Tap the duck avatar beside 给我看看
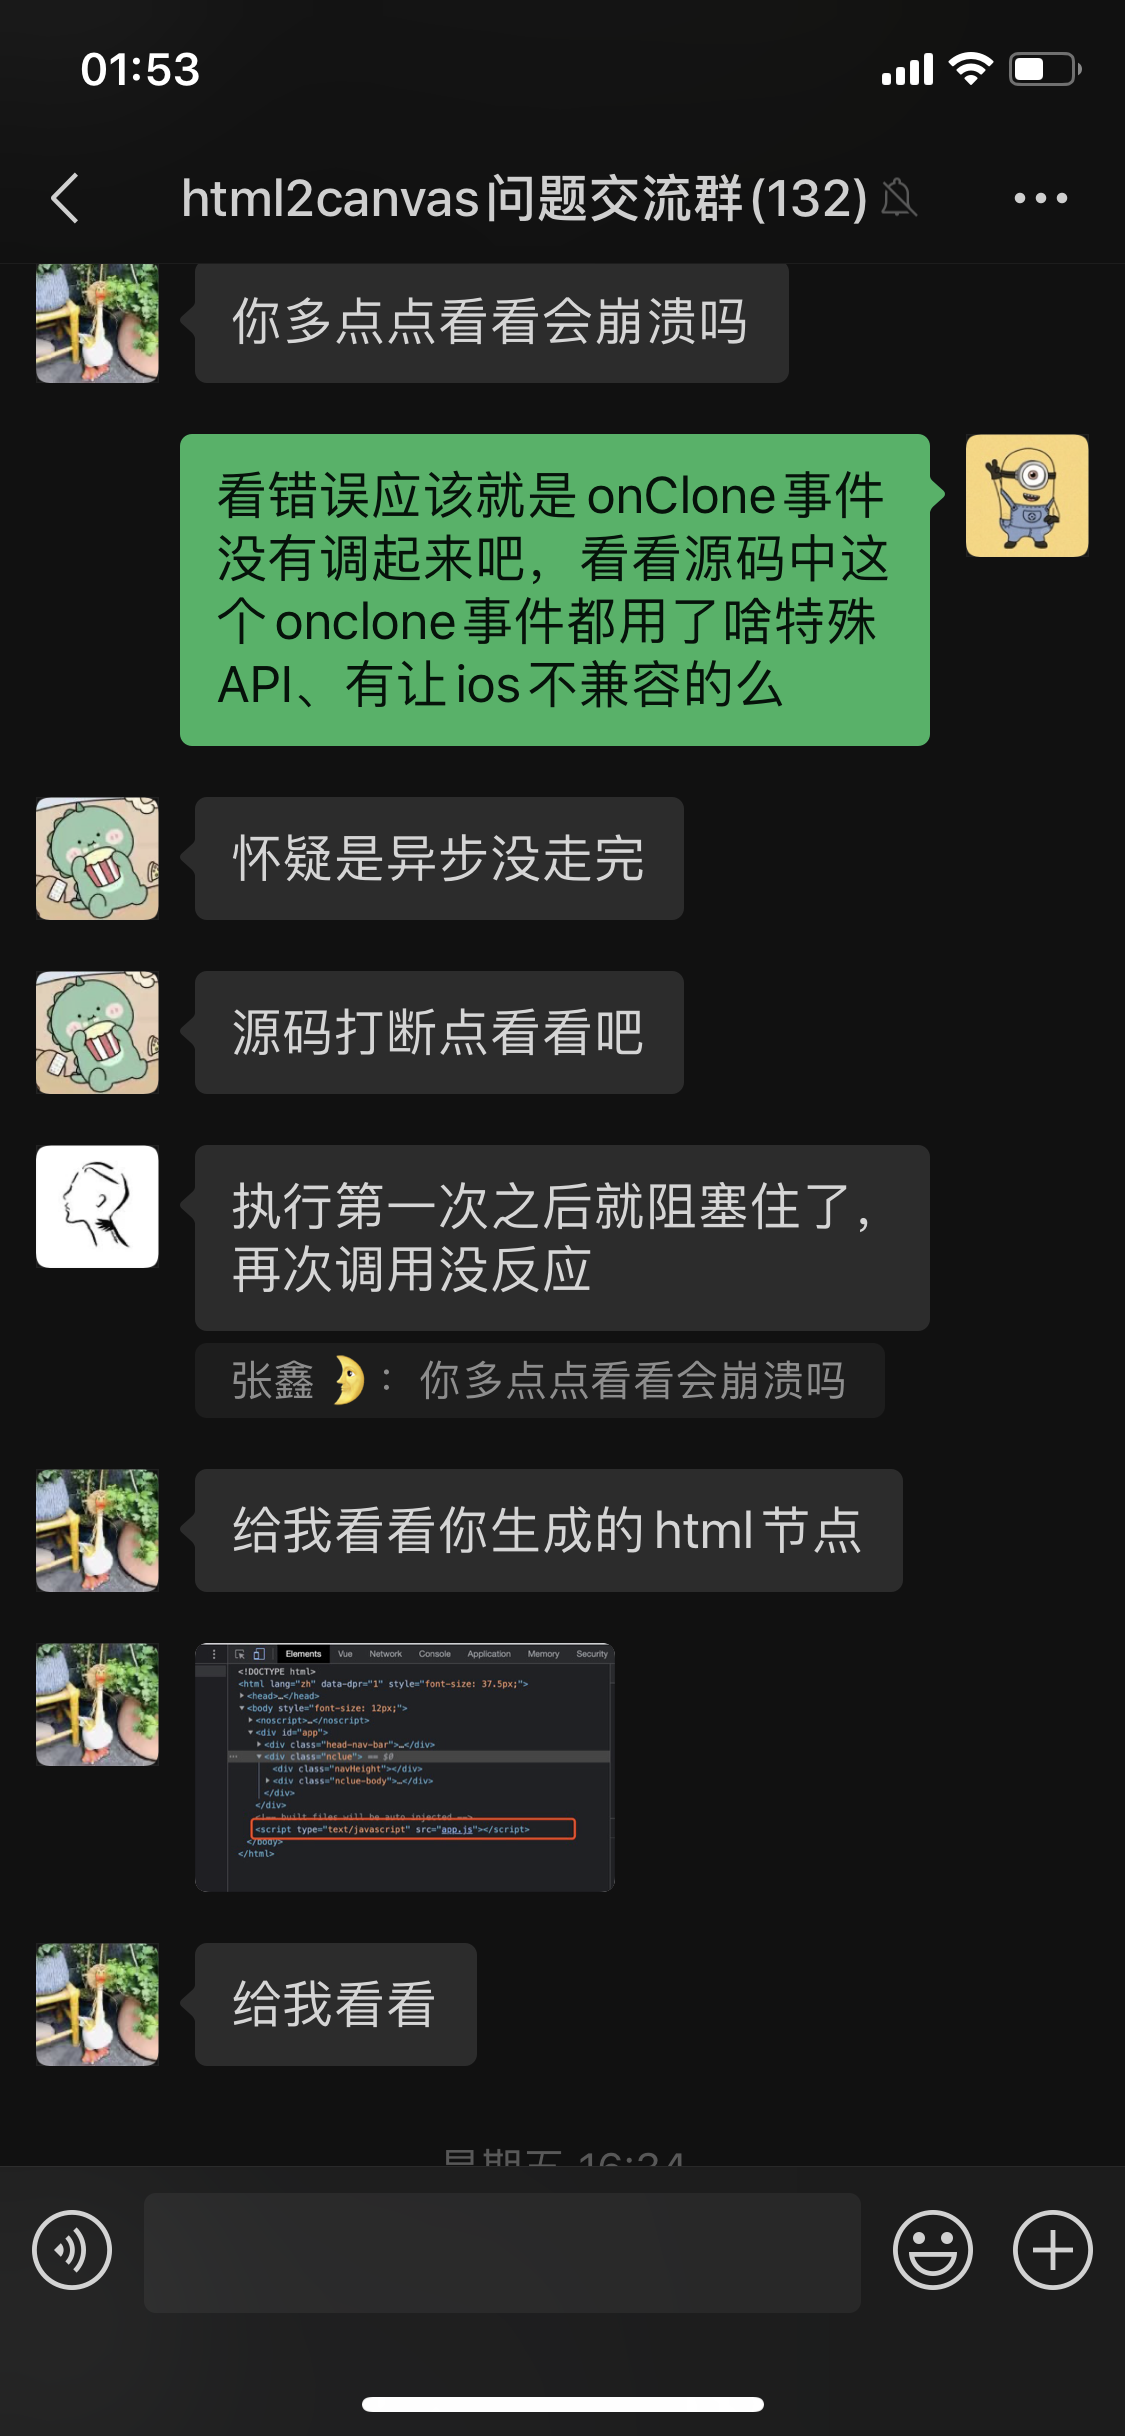 97,2005
